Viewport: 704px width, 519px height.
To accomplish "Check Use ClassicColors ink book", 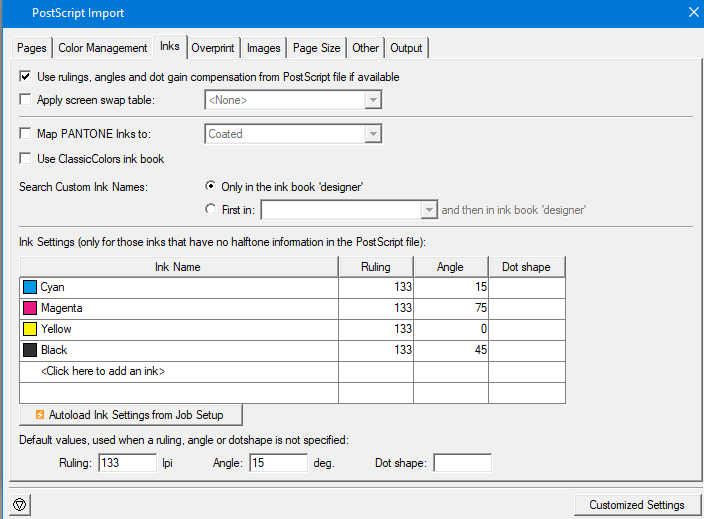I will click(x=25, y=158).
